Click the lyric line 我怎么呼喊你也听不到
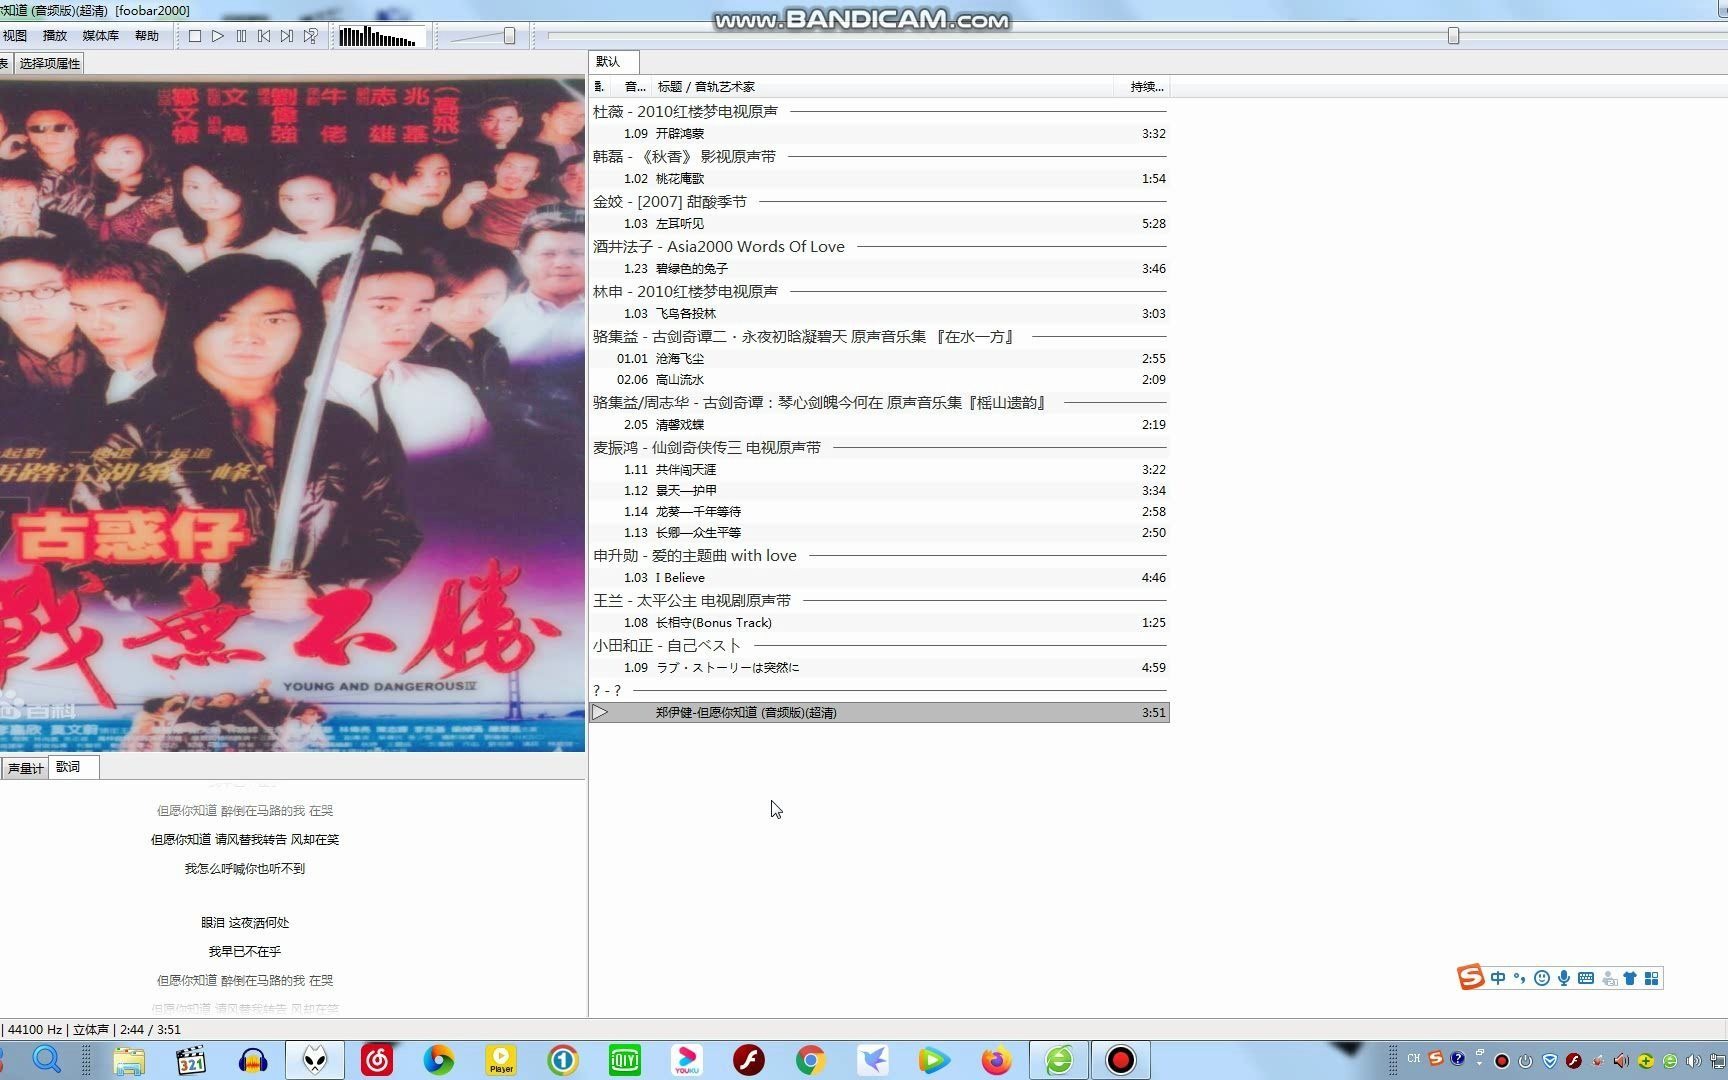1728x1080 pixels. [x=245, y=868]
